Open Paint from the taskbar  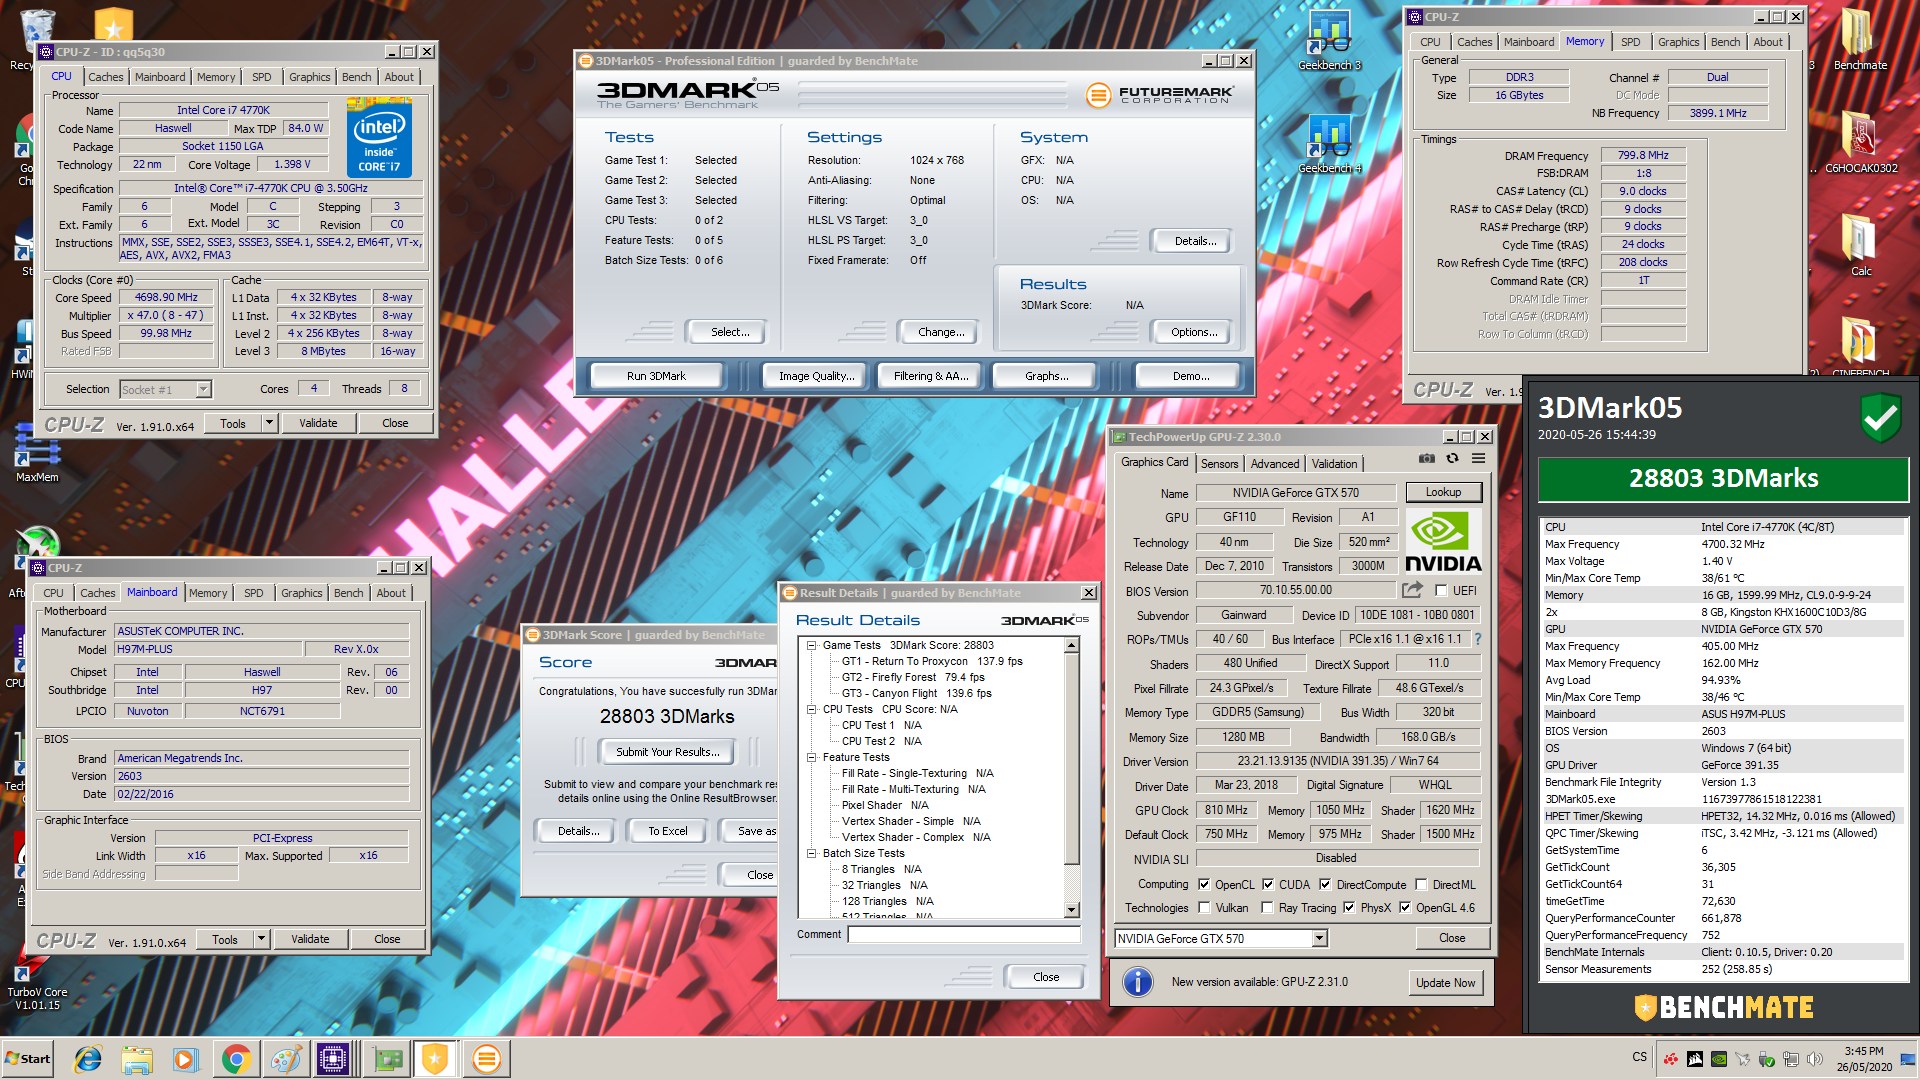pyautogui.click(x=285, y=1059)
